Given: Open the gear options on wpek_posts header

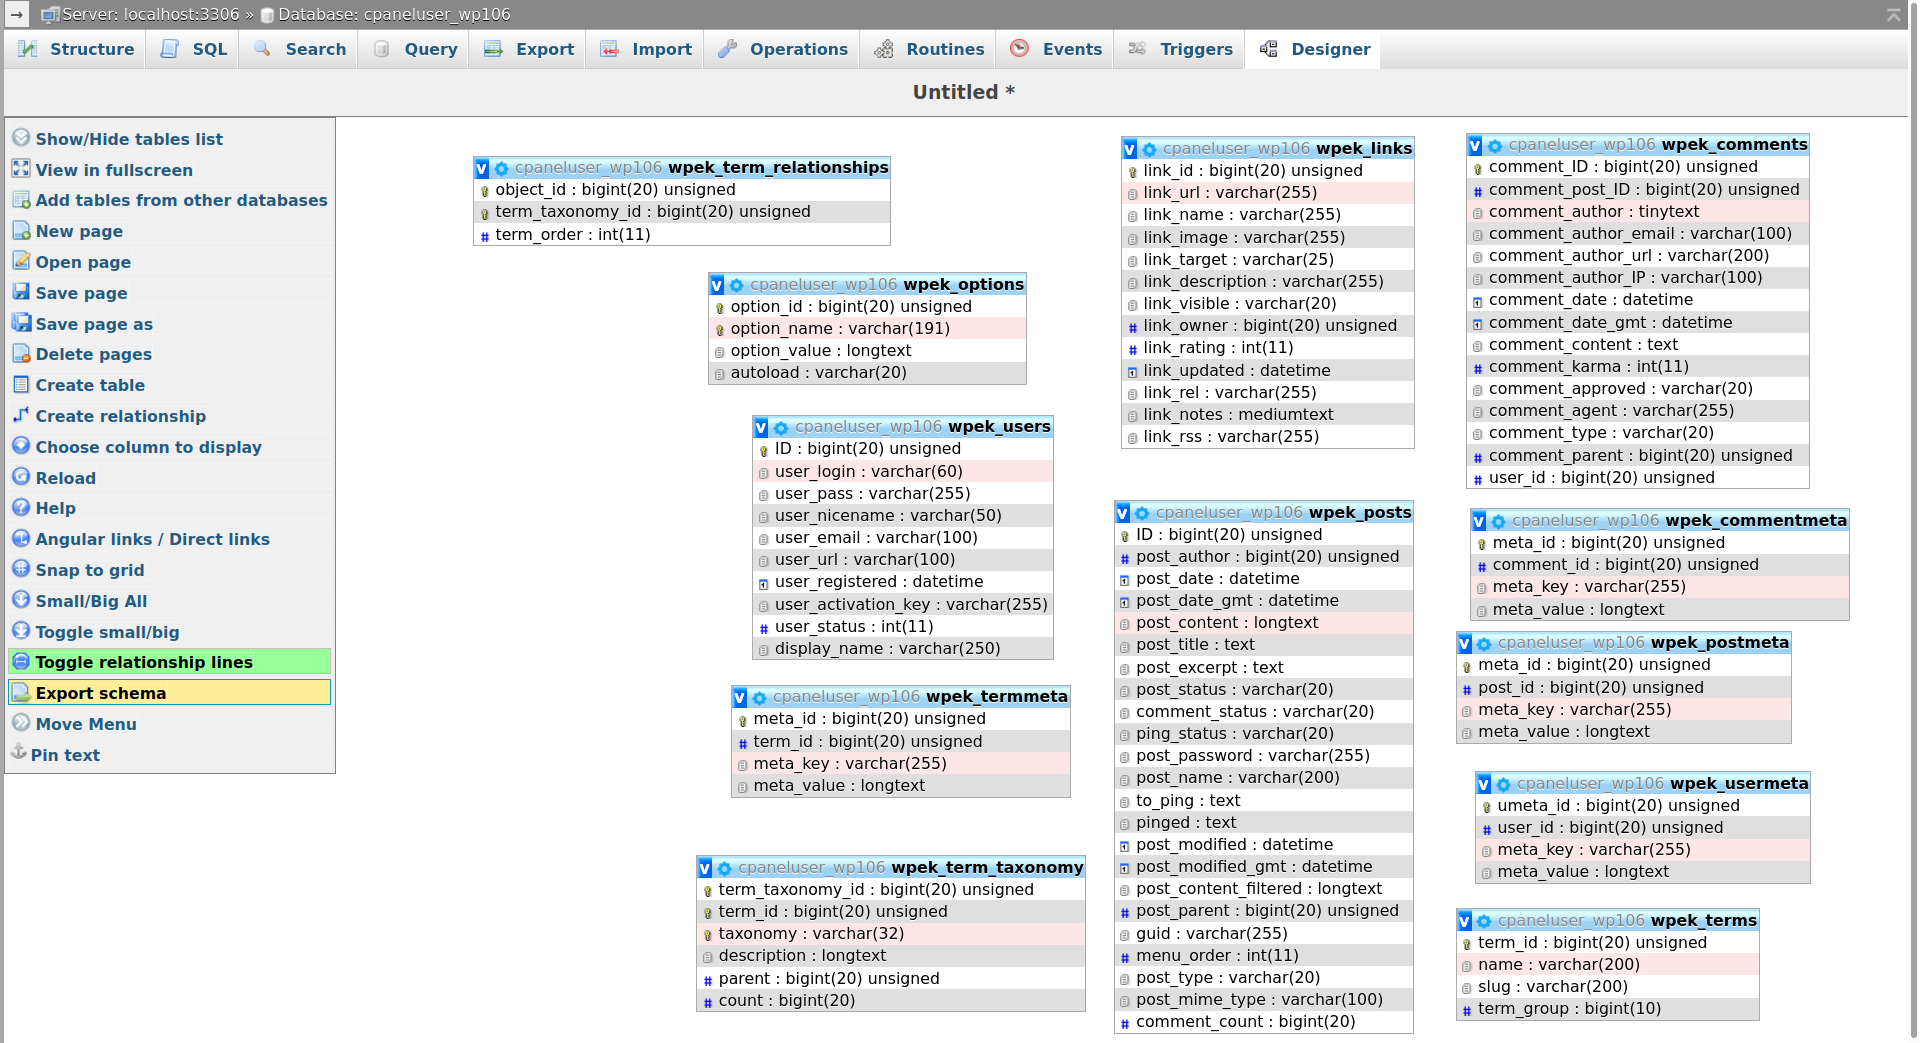Looking at the screenshot, I should [1141, 512].
